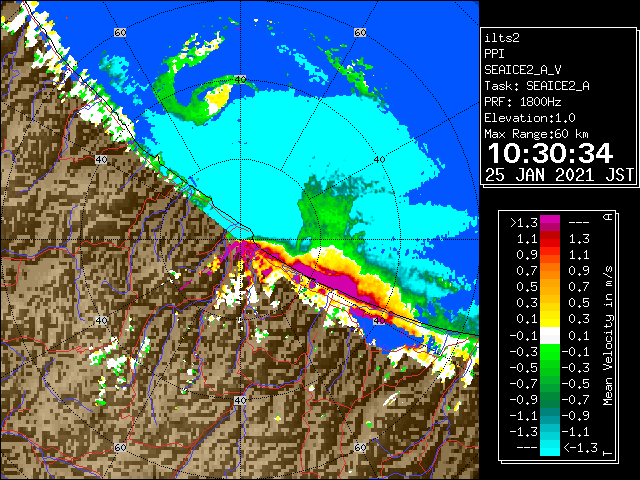Click the right-column '-1.1' legend value
Image resolution: width=640 pixels, height=480 pixels.
pos(576,431)
